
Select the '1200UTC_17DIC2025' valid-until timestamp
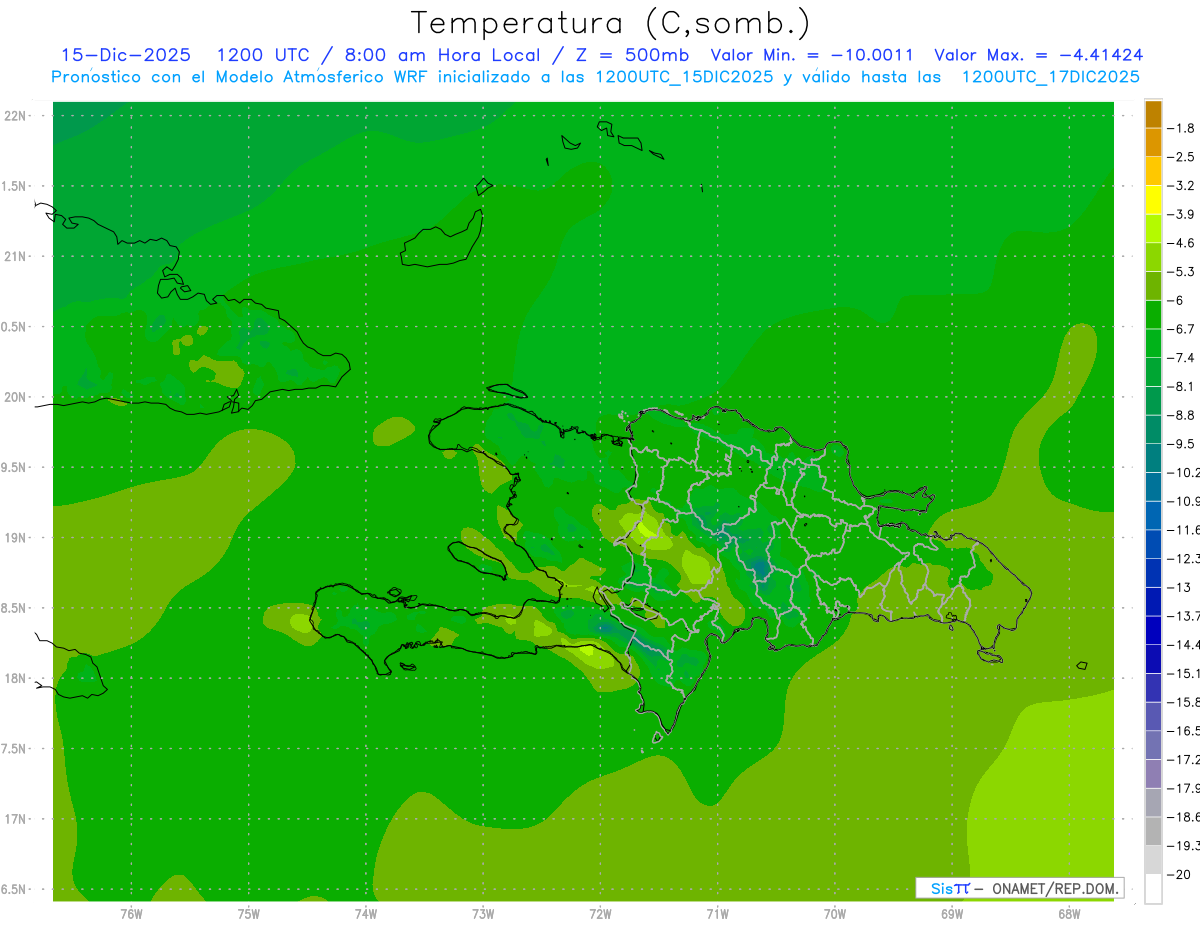click(1050, 77)
